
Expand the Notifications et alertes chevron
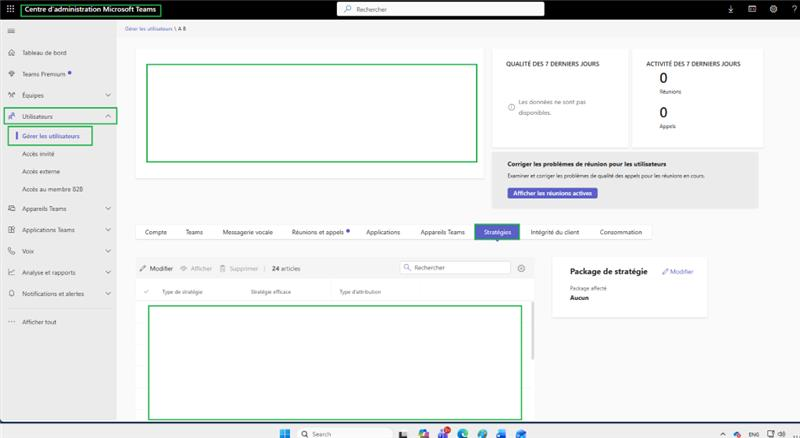(x=108, y=294)
